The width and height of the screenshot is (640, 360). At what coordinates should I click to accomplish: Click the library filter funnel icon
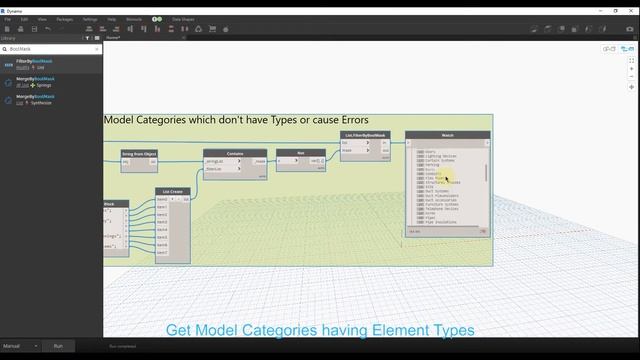(87, 38)
